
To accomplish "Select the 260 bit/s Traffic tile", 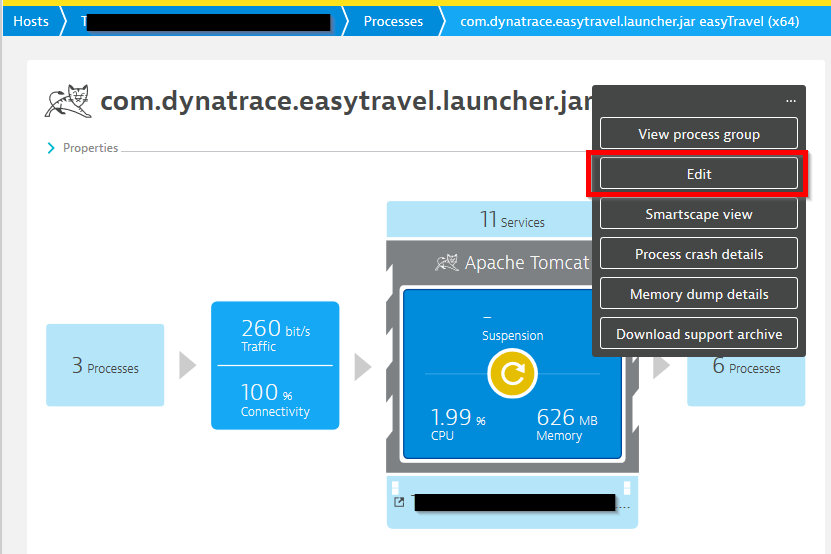I will coord(275,334).
